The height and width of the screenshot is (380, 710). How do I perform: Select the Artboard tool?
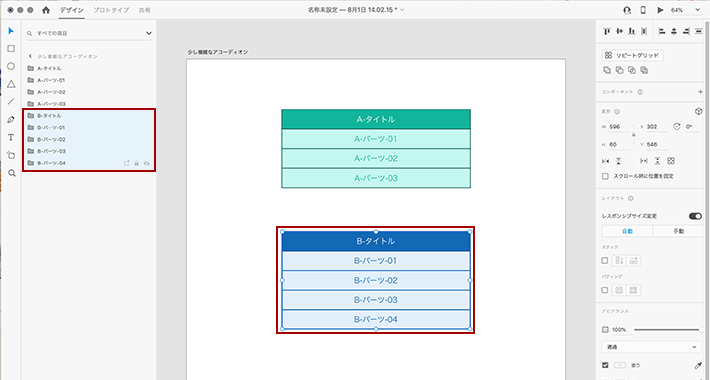11,155
